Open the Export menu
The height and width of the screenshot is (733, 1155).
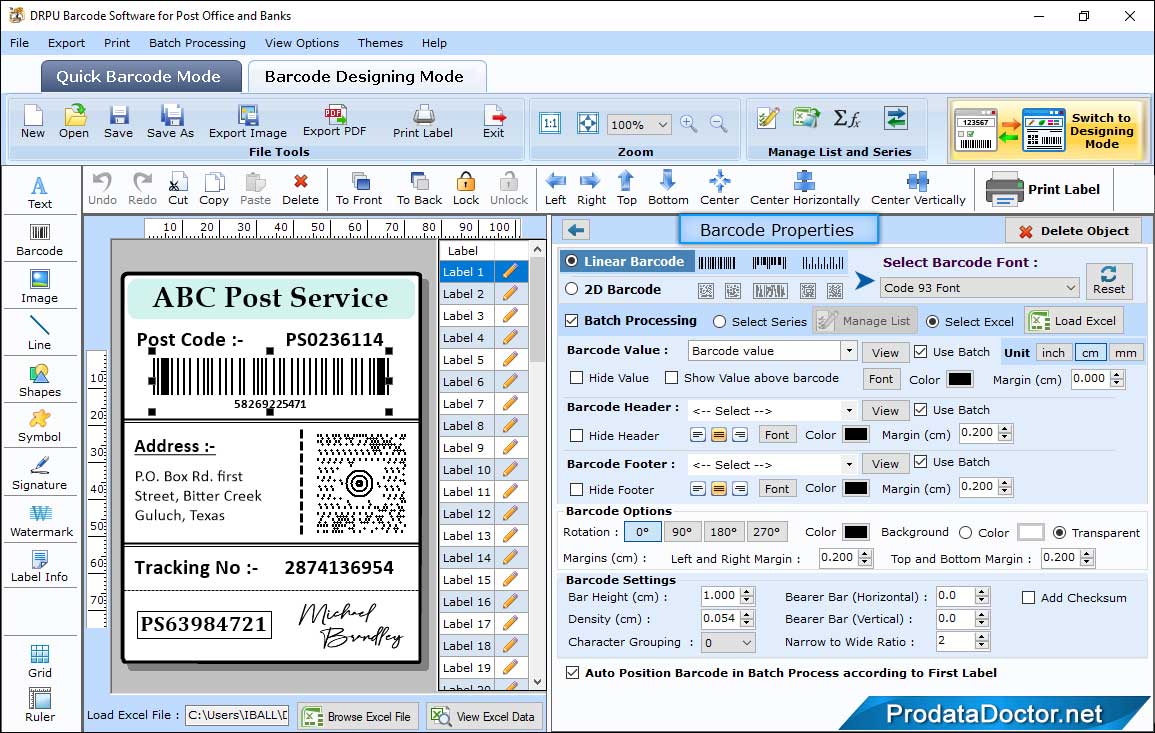(x=66, y=43)
